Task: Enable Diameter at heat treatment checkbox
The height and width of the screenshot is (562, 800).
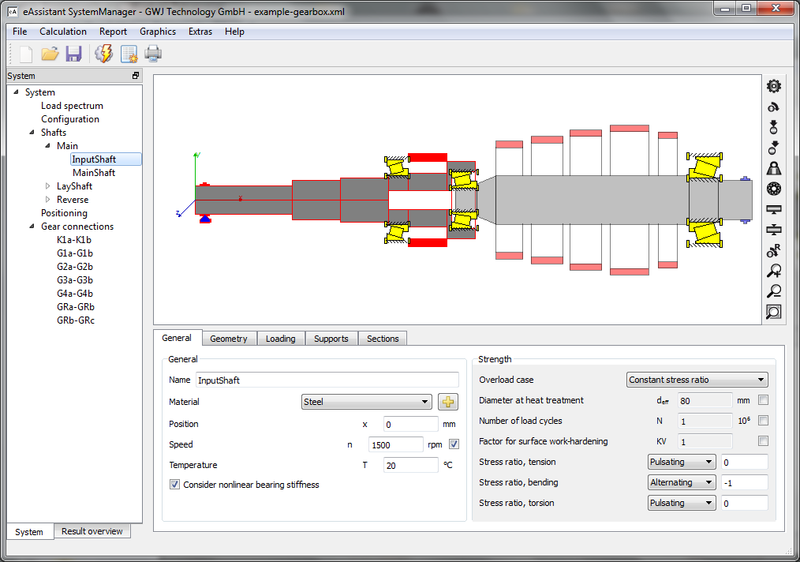Action: 763,400
